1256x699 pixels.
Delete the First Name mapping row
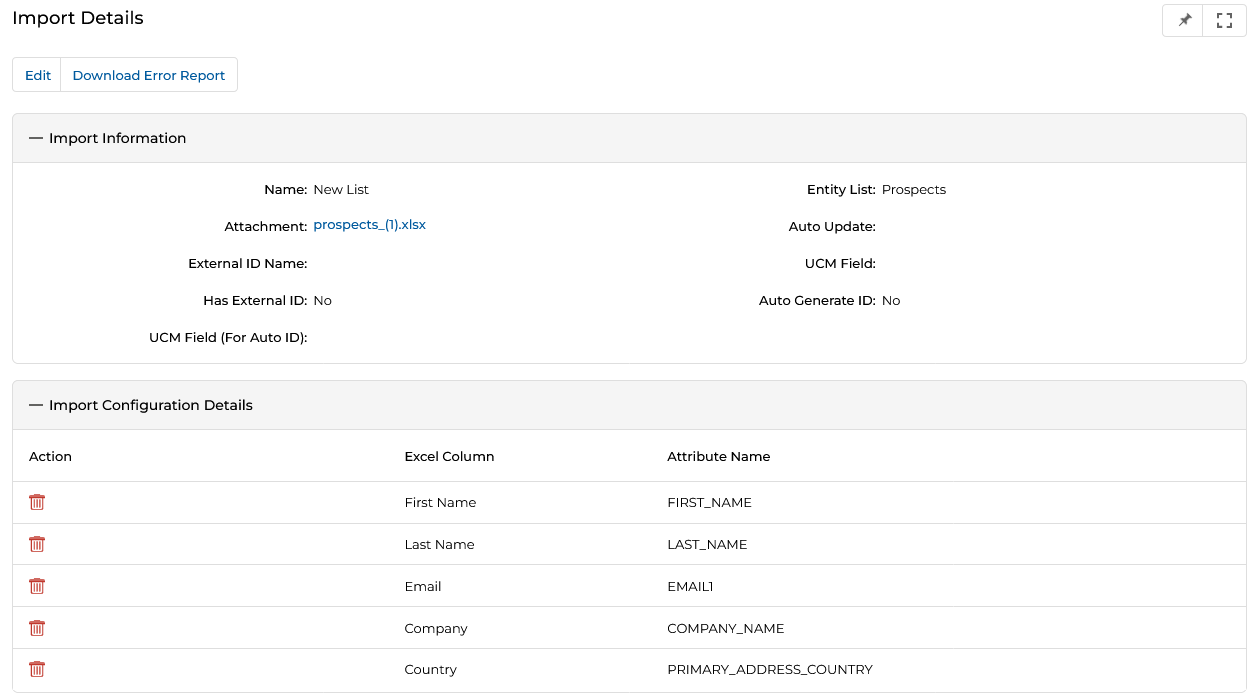point(37,502)
